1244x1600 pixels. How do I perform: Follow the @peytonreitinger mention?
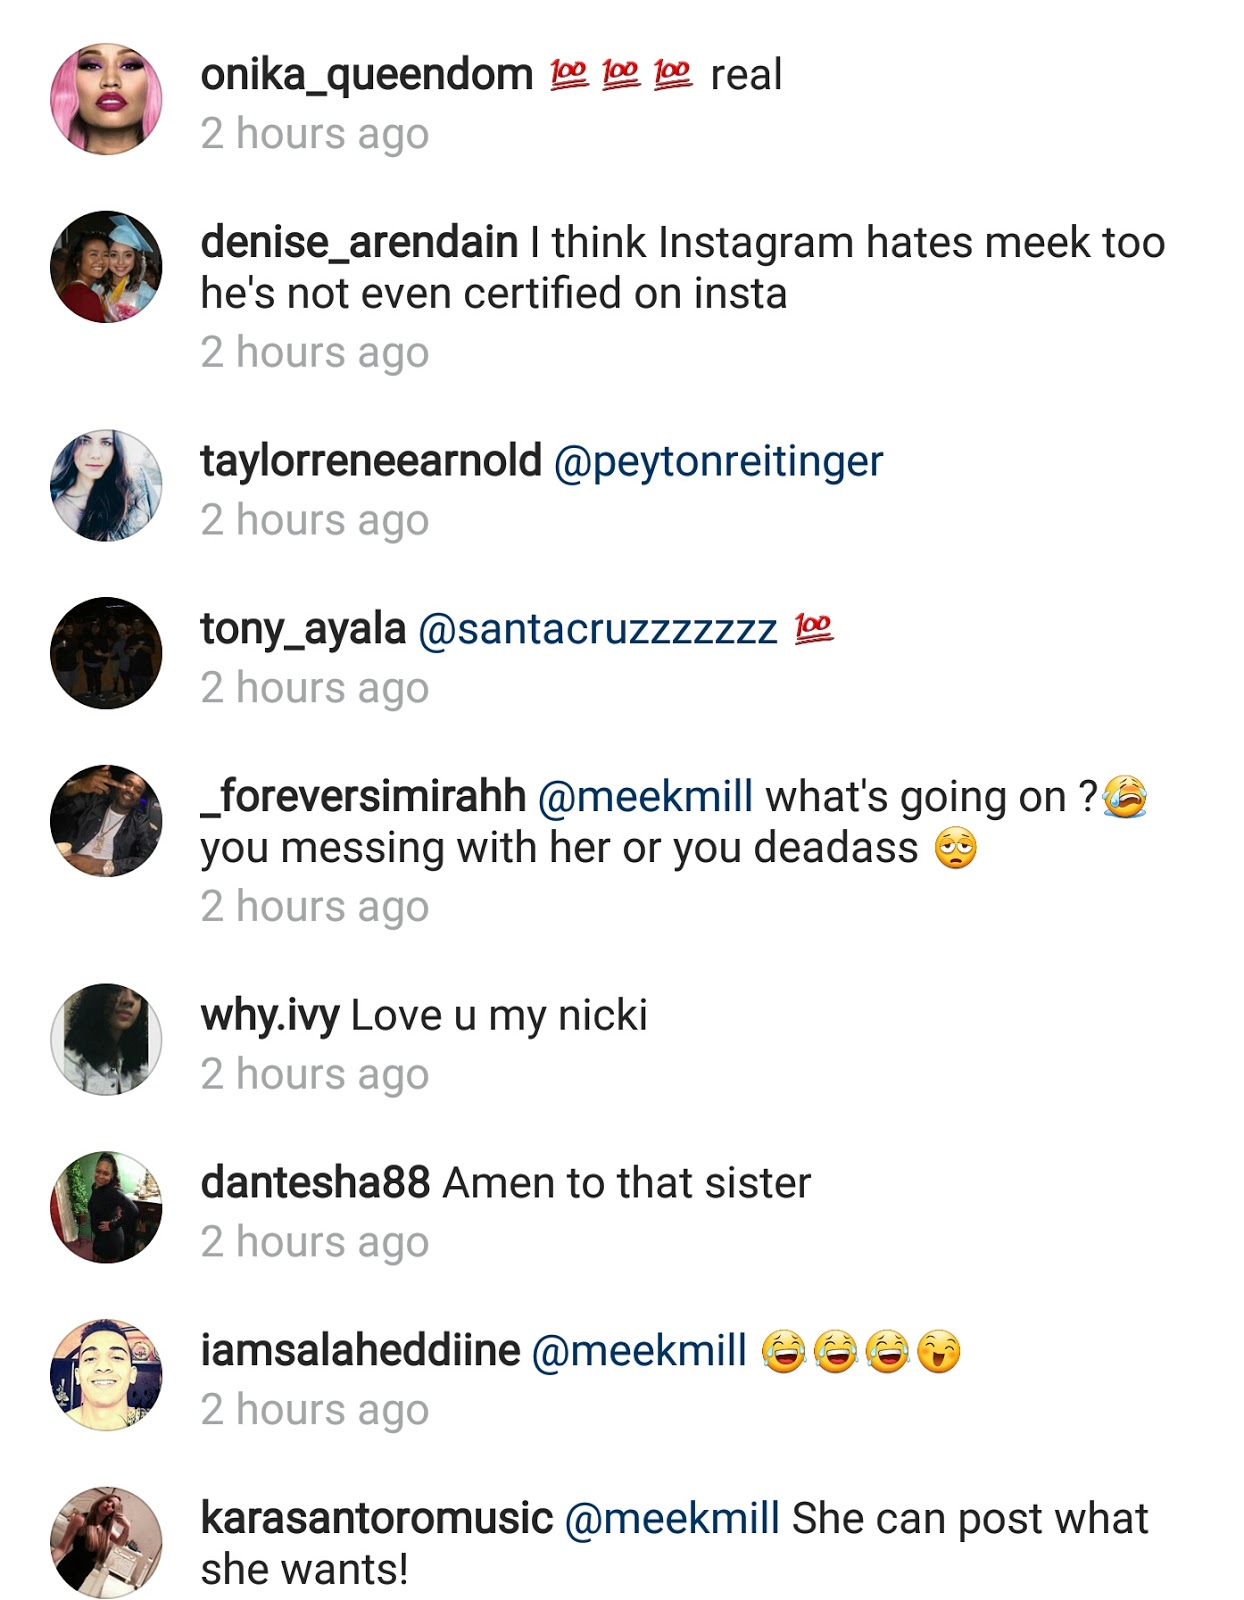click(x=718, y=462)
